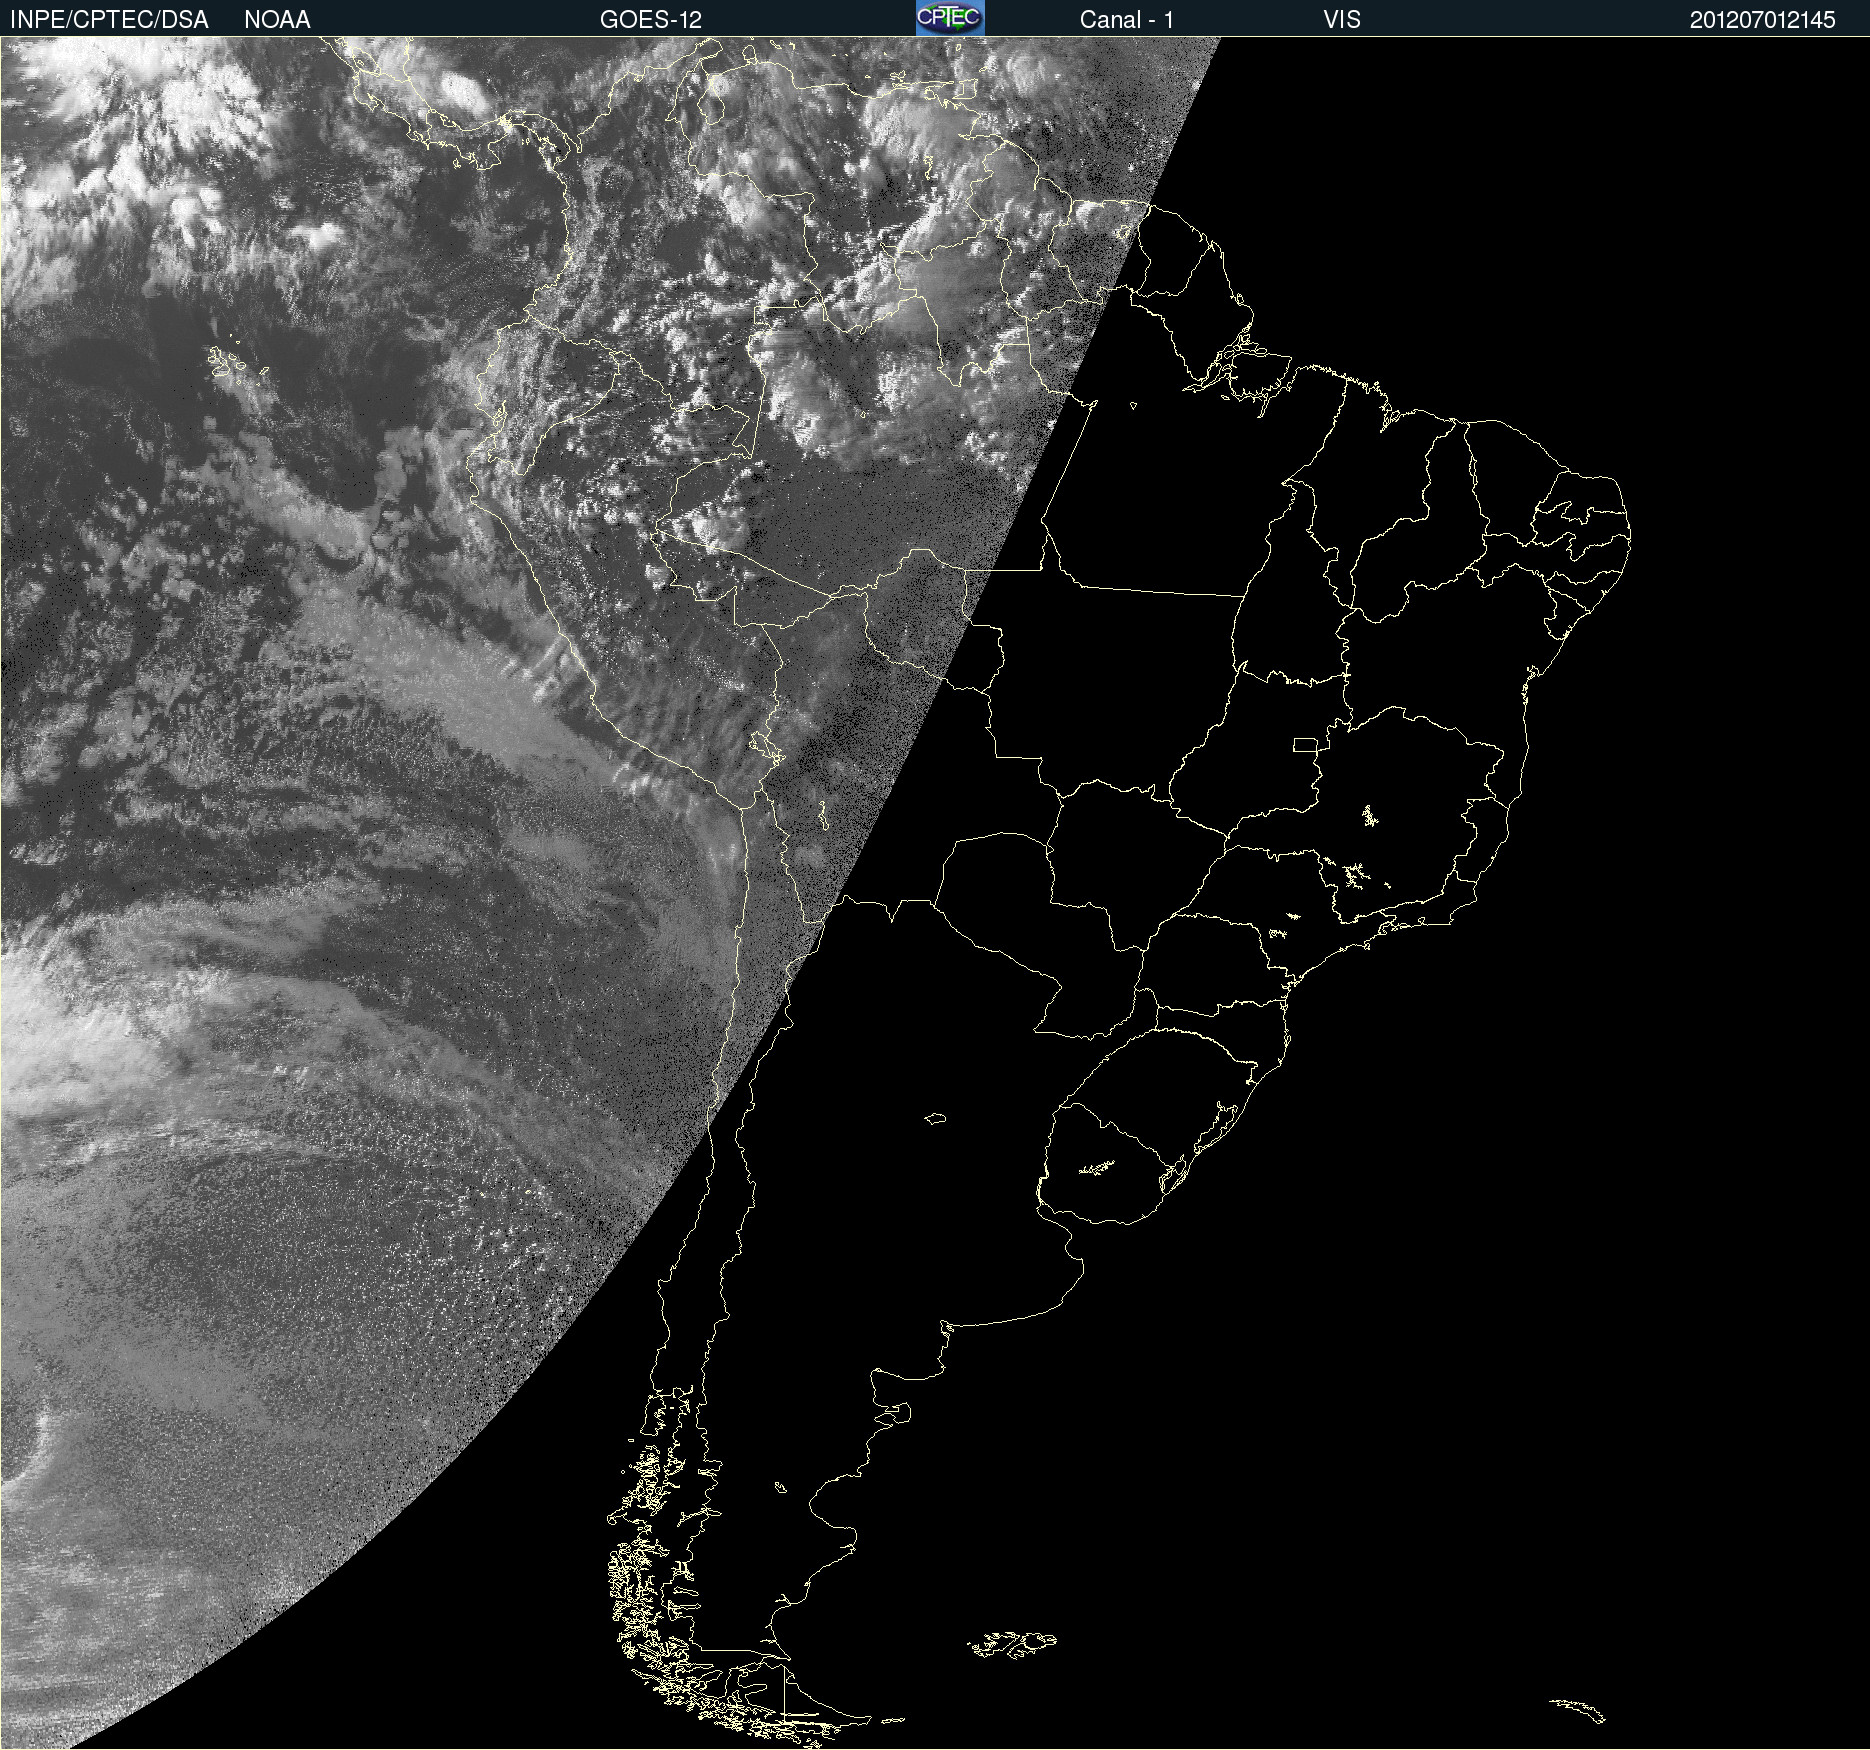Viewport: 1870px width, 1750px height.
Task: Click the Canal - 1 label
Action: [1127, 20]
